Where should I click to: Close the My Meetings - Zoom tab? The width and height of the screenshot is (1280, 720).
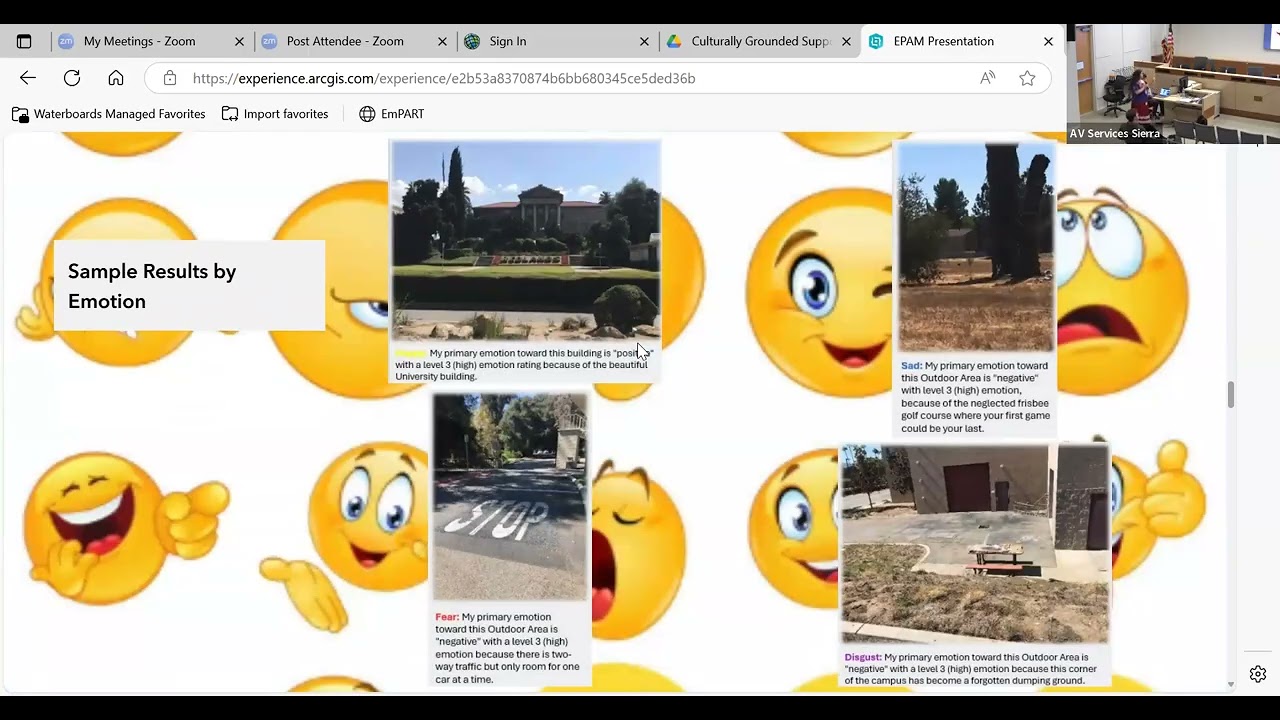[239, 41]
